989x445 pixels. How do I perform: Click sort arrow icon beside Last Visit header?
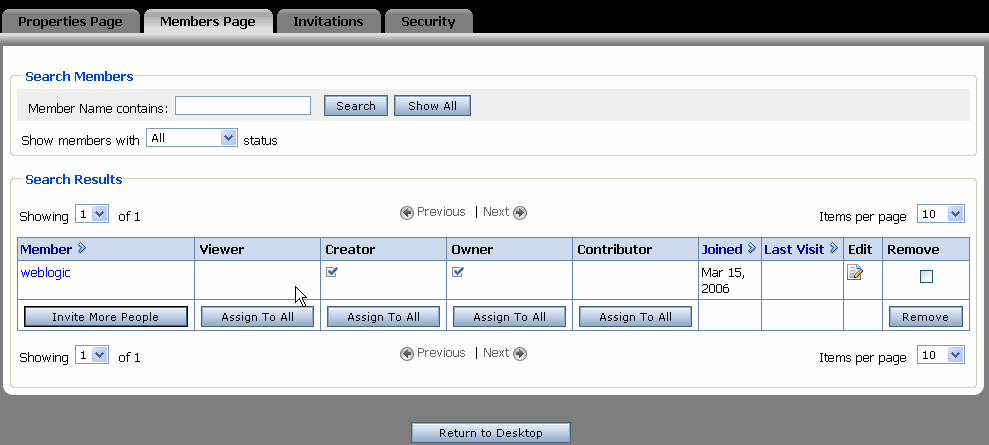tap(834, 248)
